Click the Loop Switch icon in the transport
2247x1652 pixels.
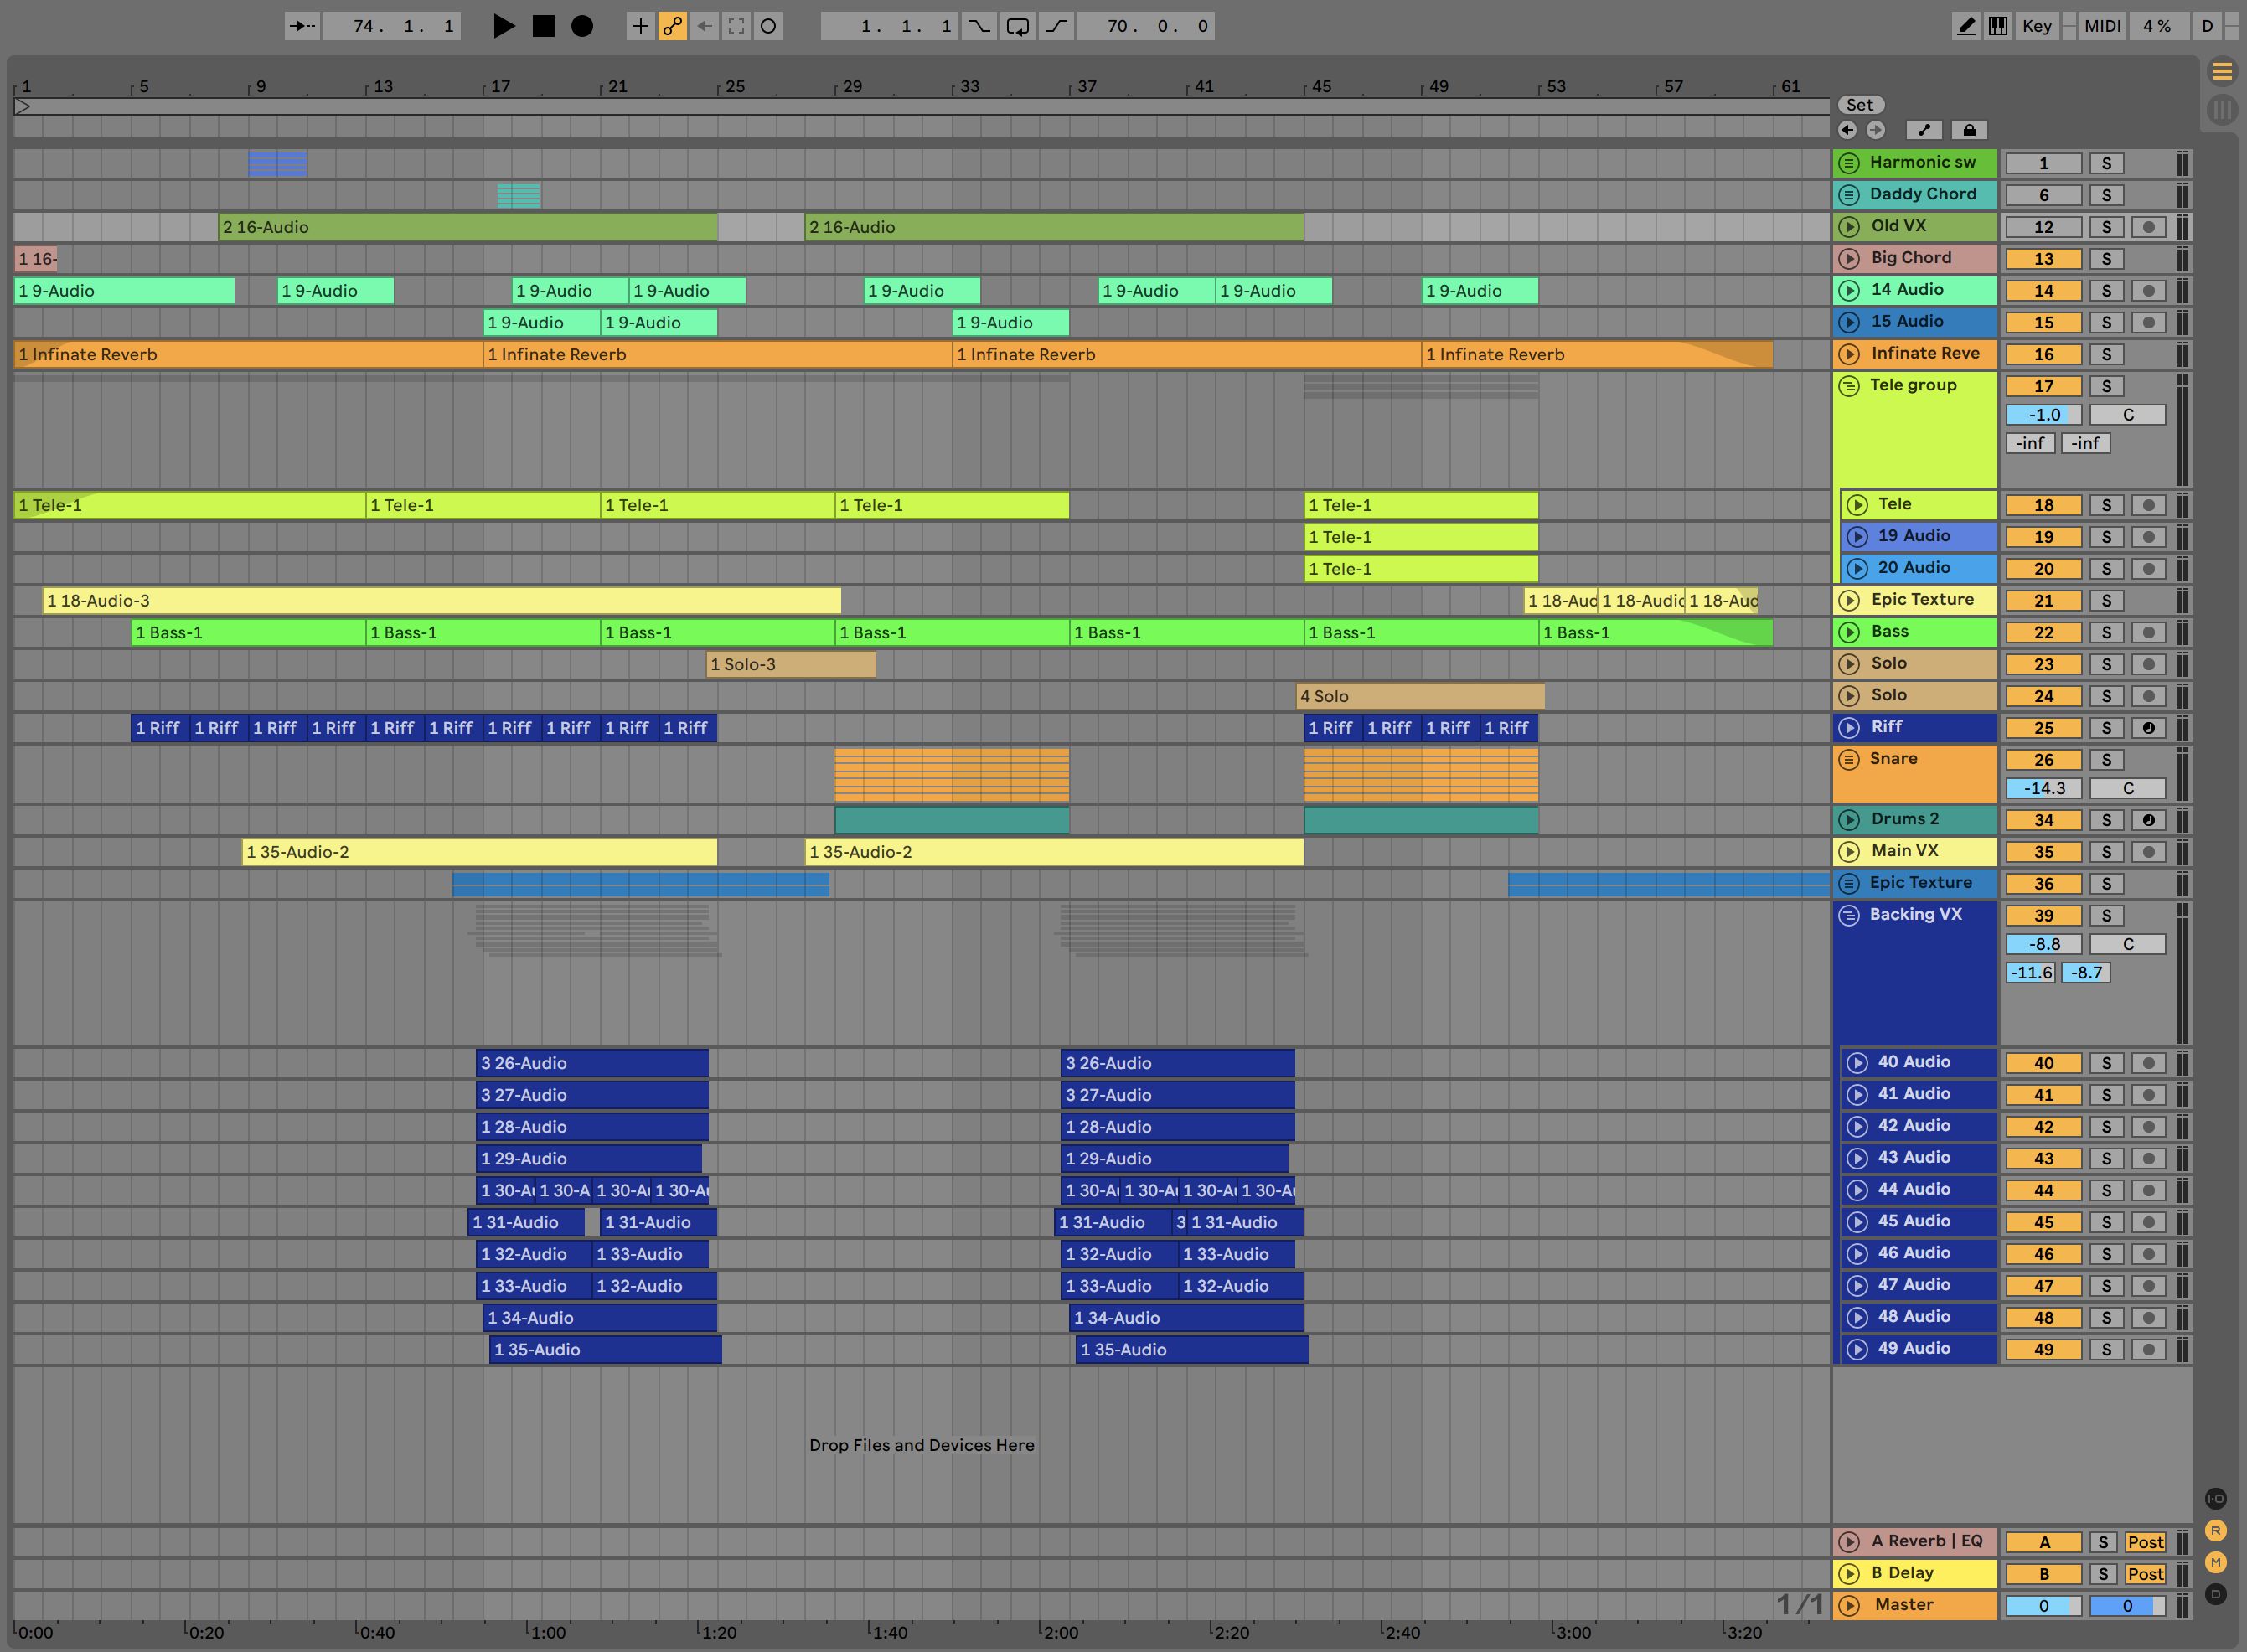(x=1017, y=26)
